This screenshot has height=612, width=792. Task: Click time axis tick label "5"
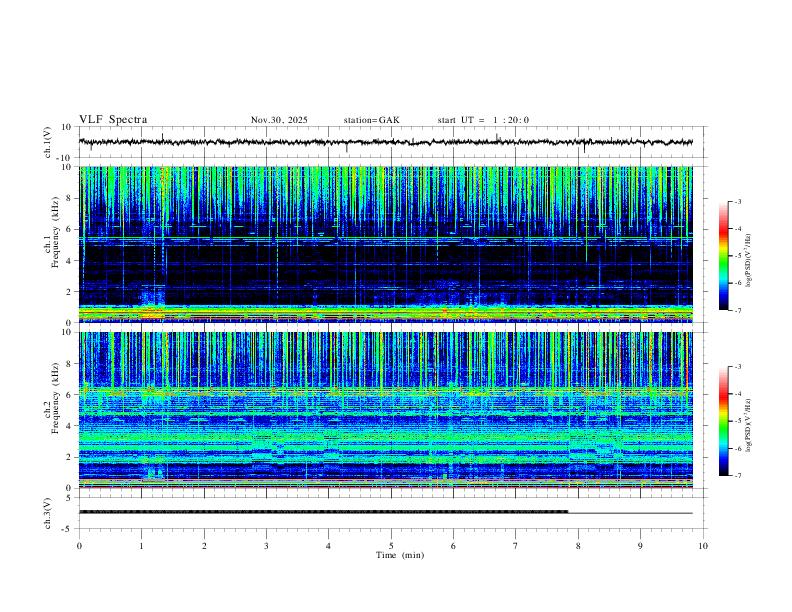[391, 546]
